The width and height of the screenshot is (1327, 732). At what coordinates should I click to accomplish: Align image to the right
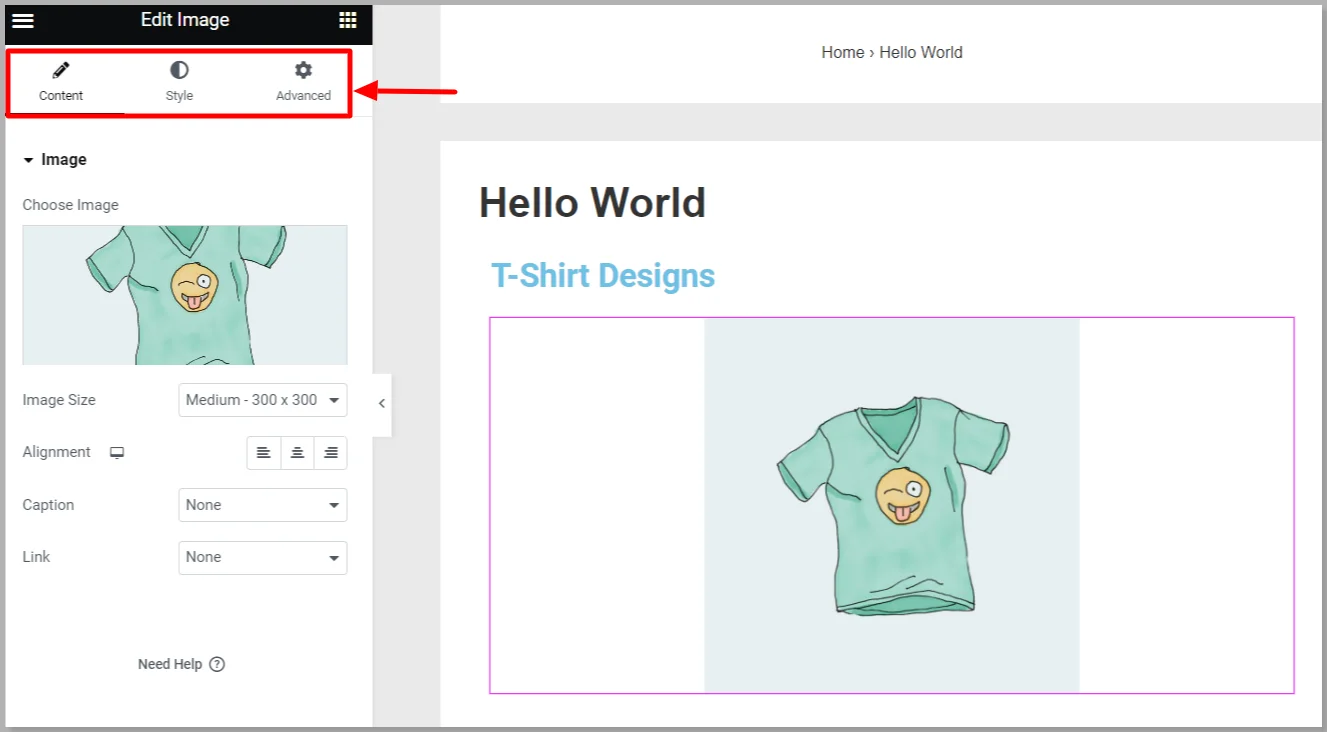coord(331,453)
